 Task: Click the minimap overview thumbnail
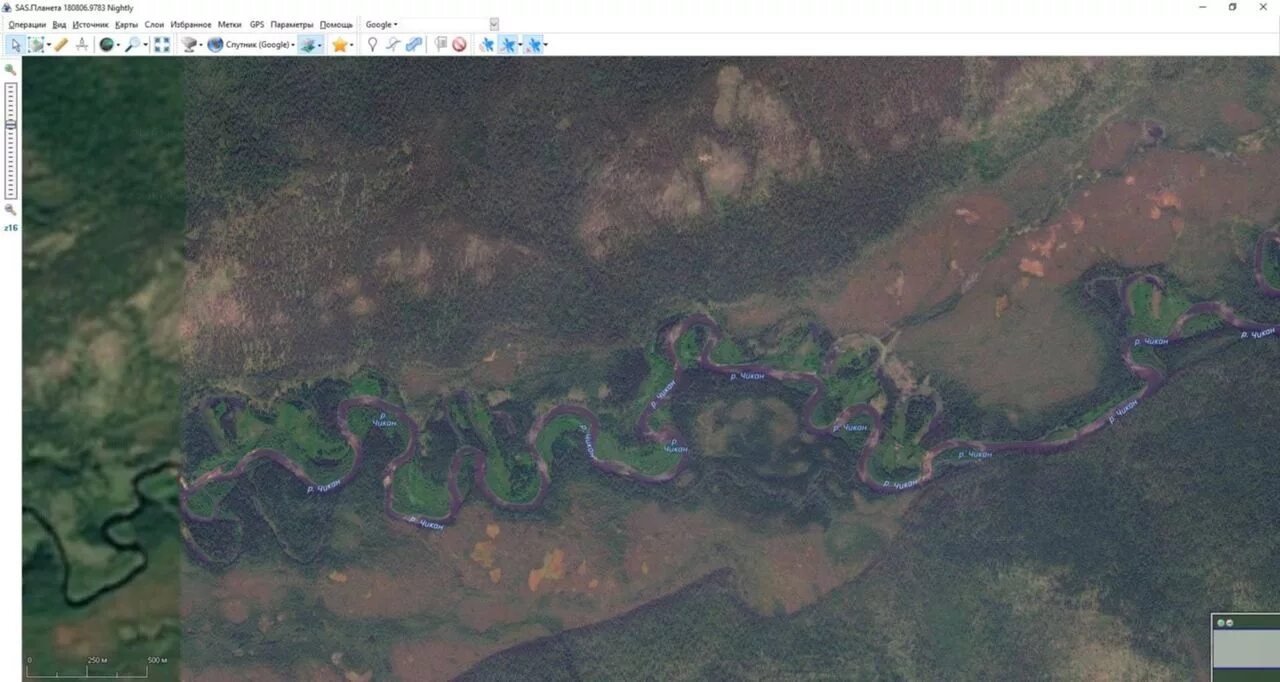point(1246,650)
